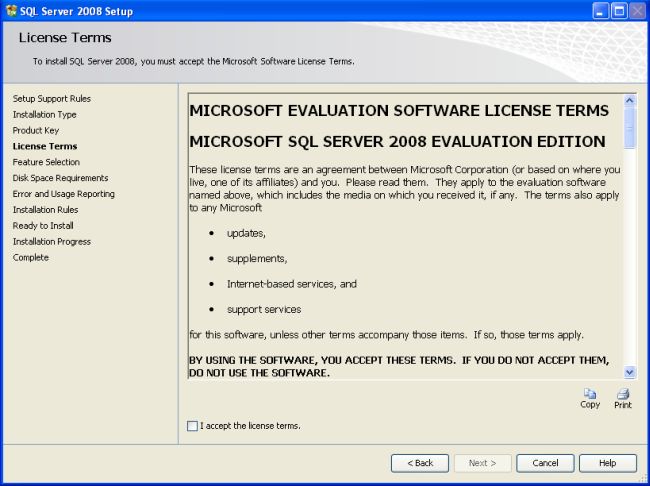650x486 pixels.
Task: Click the 'support services' bullet text
Action: [264, 309]
